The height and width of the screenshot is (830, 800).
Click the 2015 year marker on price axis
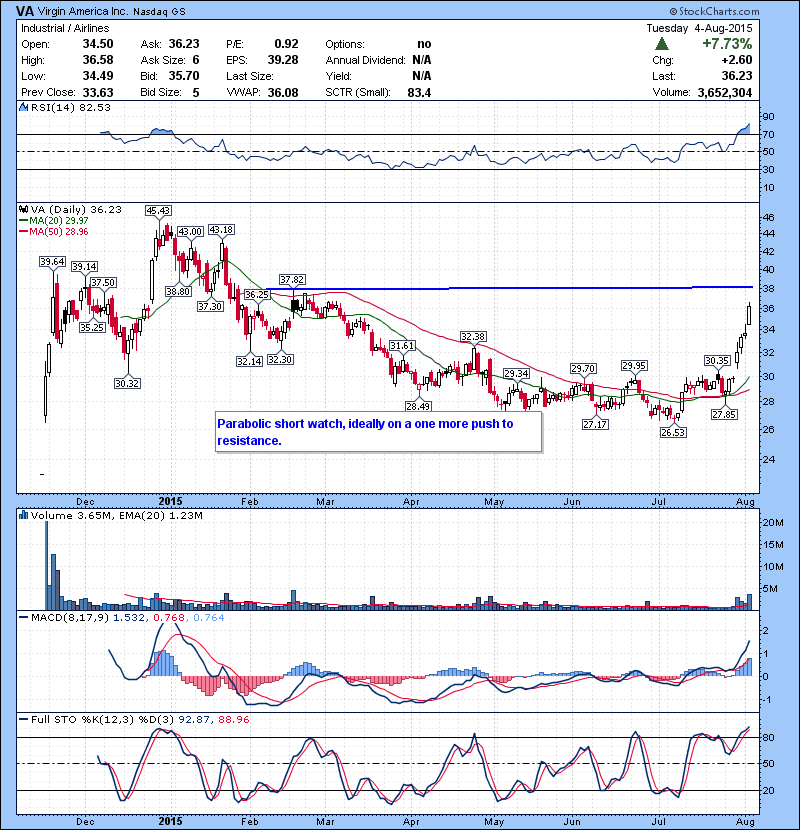click(170, 501)
